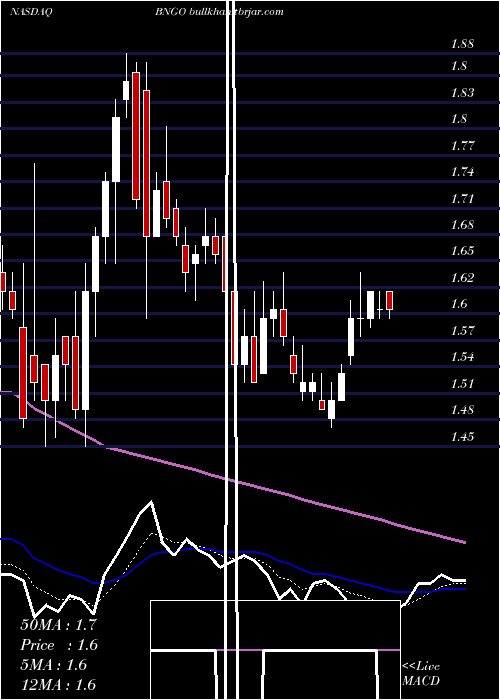Click the 12MA : 1.6 readout

pos(58,685)
